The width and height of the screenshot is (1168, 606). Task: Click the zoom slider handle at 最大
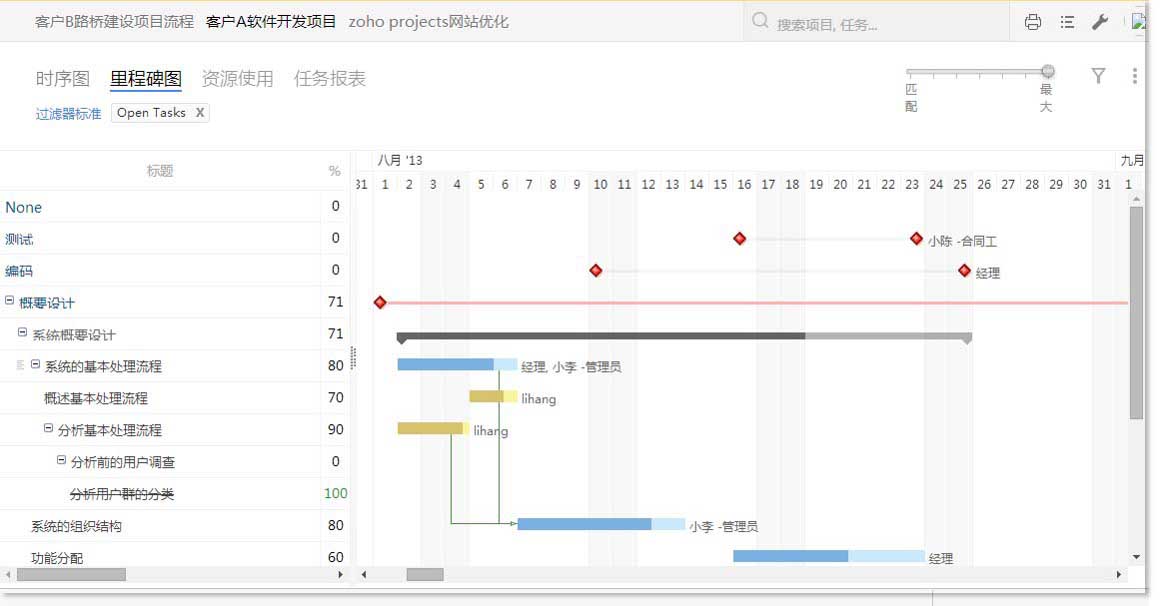(1048, 71)
